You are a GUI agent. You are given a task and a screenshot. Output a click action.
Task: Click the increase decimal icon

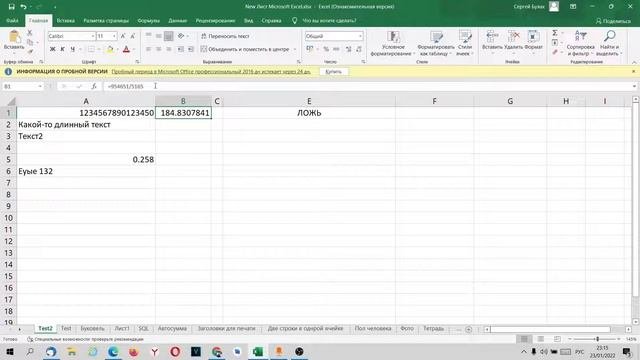click(348, 49)
